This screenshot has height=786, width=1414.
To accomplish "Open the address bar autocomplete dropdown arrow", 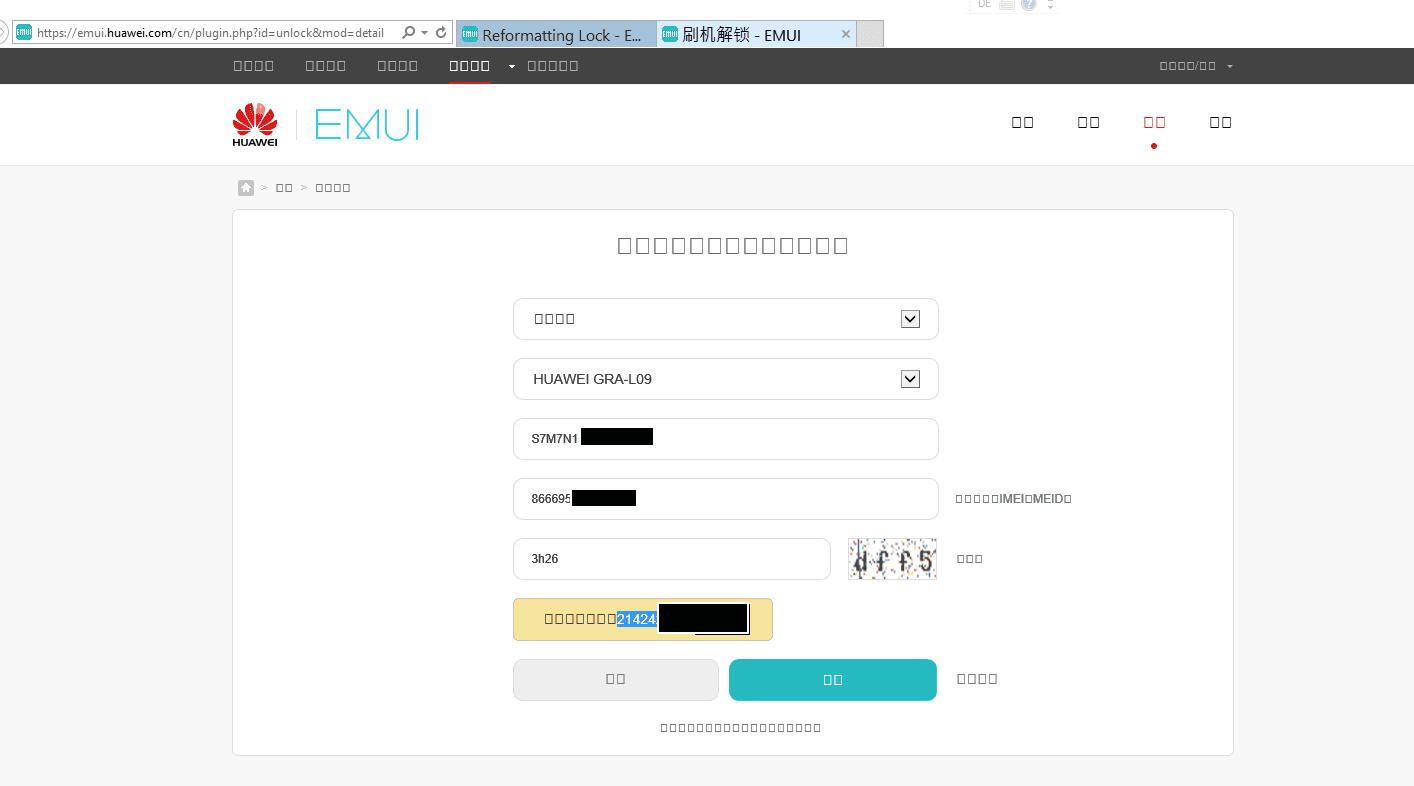I will [424, 33].
